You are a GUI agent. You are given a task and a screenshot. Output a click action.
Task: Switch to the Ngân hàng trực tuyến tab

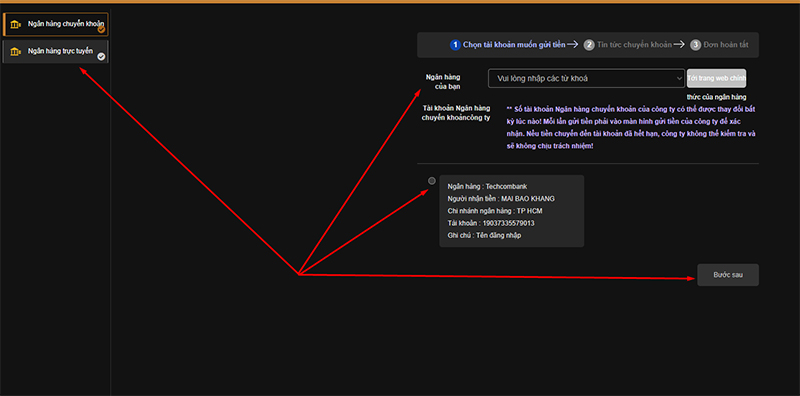pyautogui.click(x=55, y=52)
